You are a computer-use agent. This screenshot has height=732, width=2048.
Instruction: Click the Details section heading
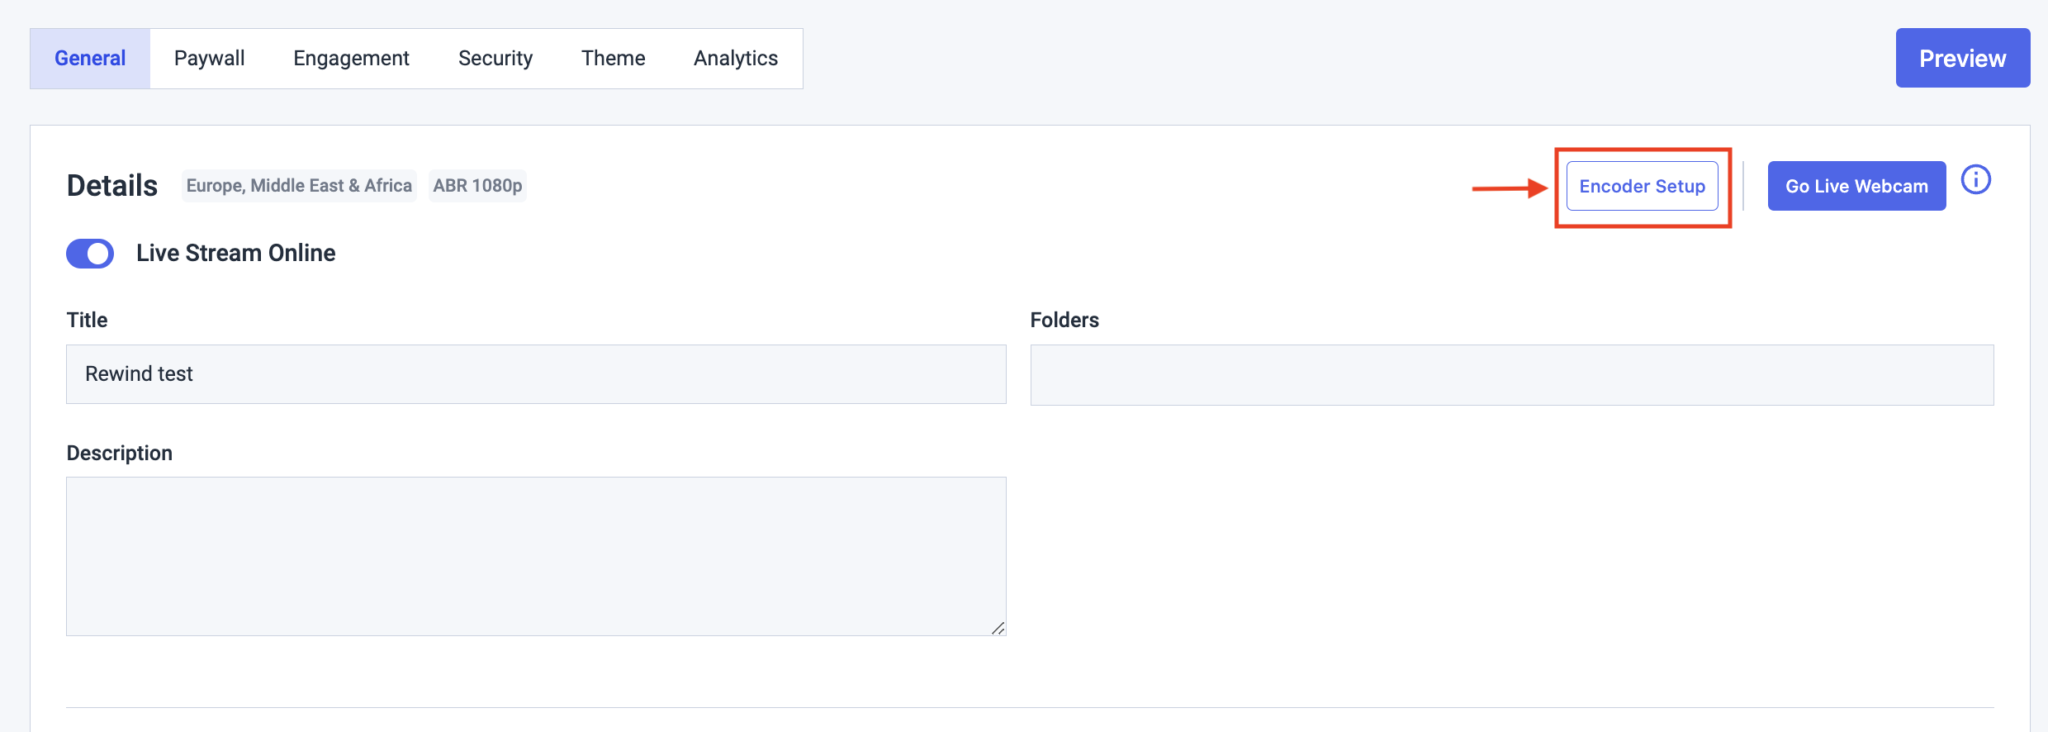pos(112,186)
